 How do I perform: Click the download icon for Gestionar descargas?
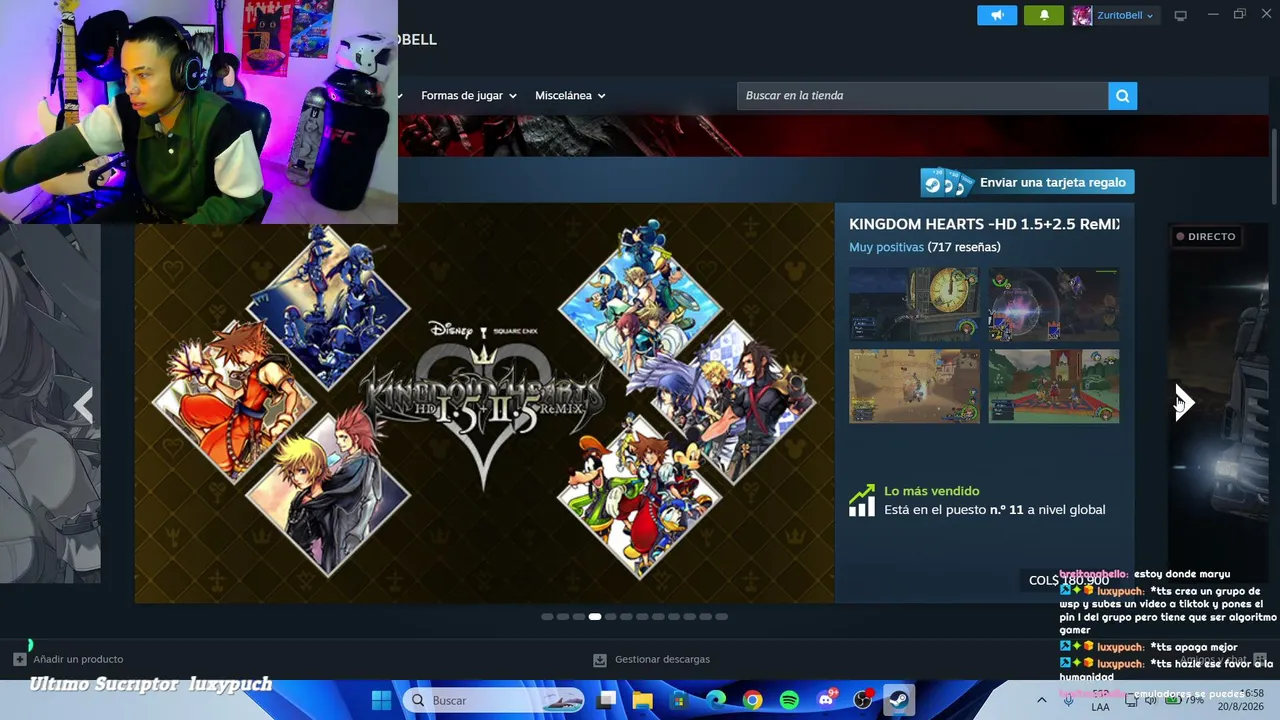click(600, 660)
